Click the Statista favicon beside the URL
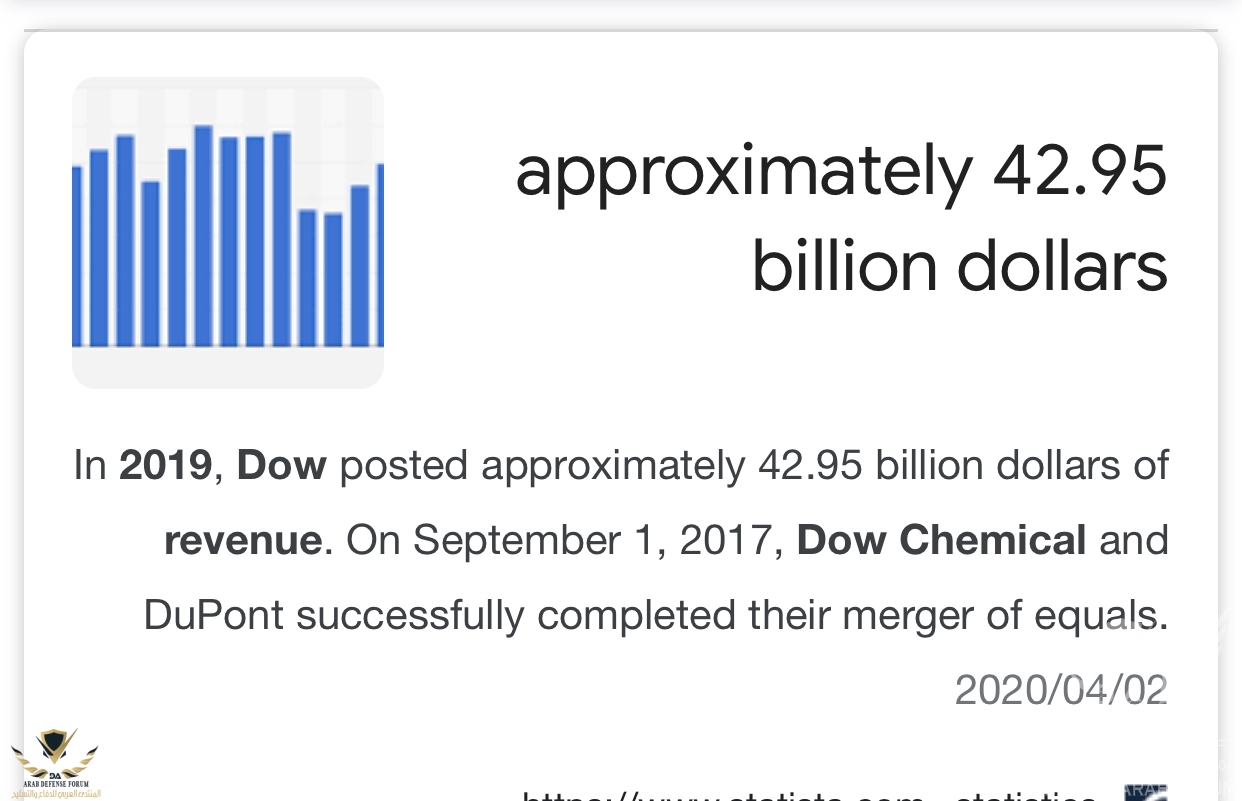Image resolution: width=1242 pixels, height=801 pixels. [1146, 792]
